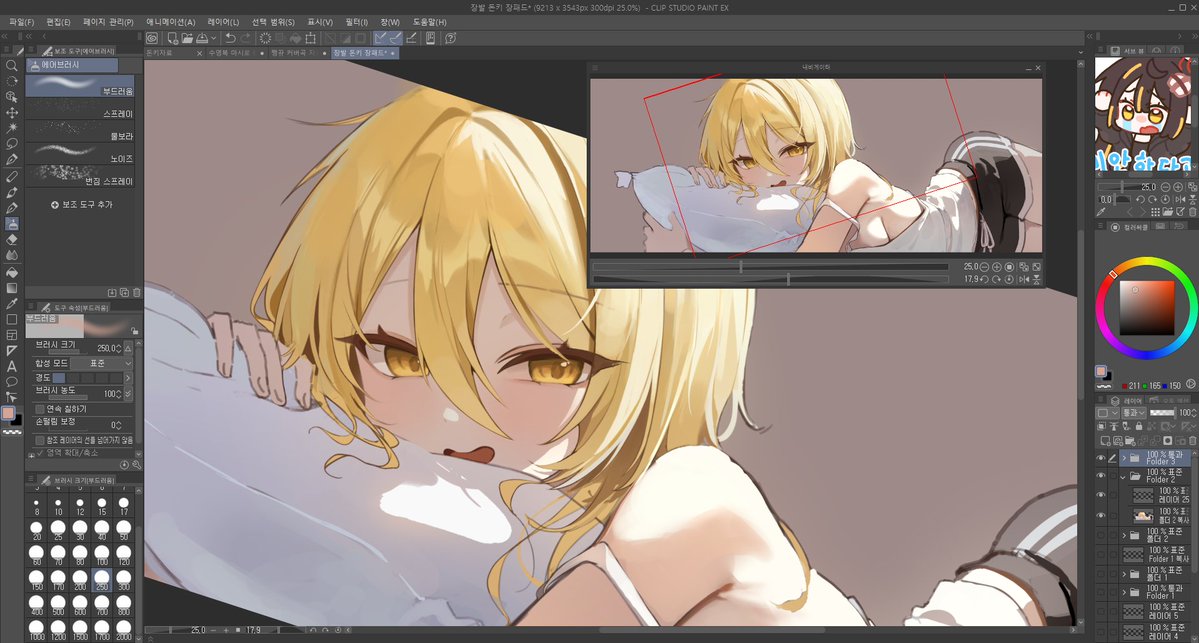
Task: Open layer blending mode 통과 dropdown
Action: [1132, 413]
